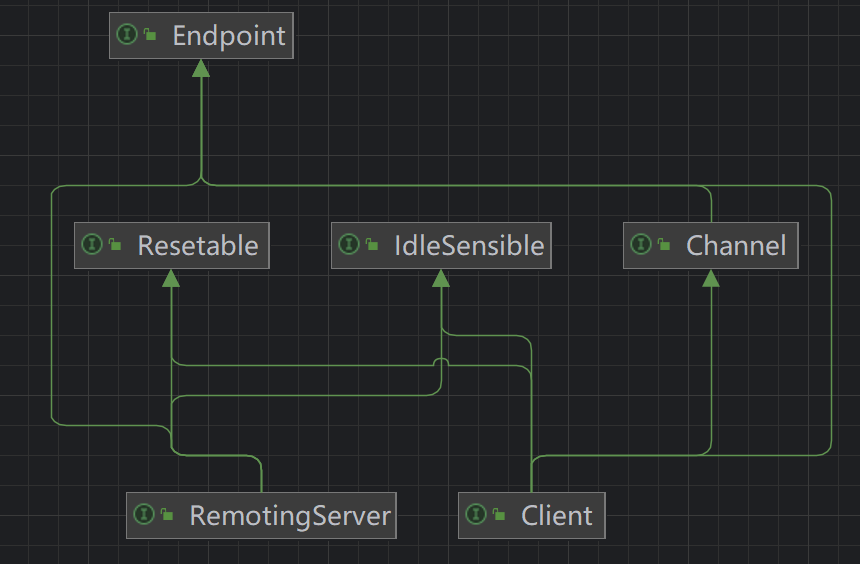Screen dimensions: 860x564
Task: Select the Resetable label text
Action: click(x=198, y=246)
